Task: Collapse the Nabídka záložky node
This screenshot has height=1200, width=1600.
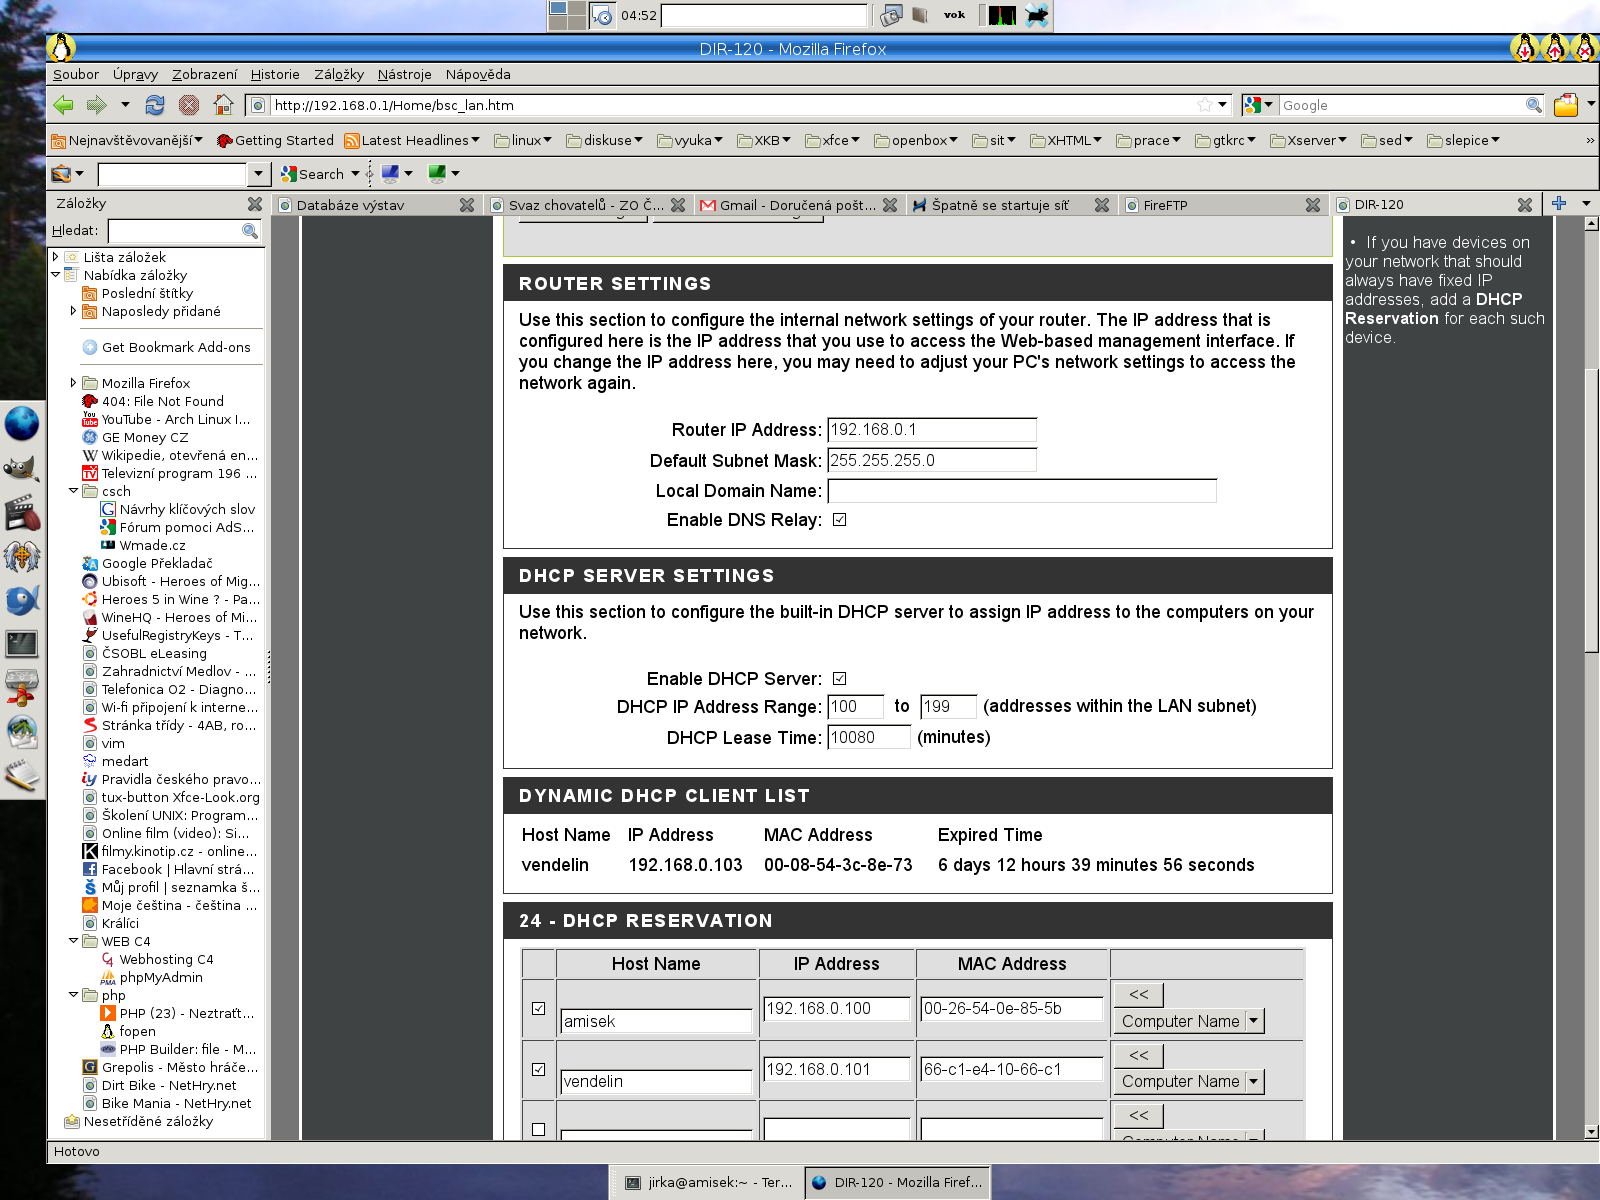Action: [x=56, y=275]
